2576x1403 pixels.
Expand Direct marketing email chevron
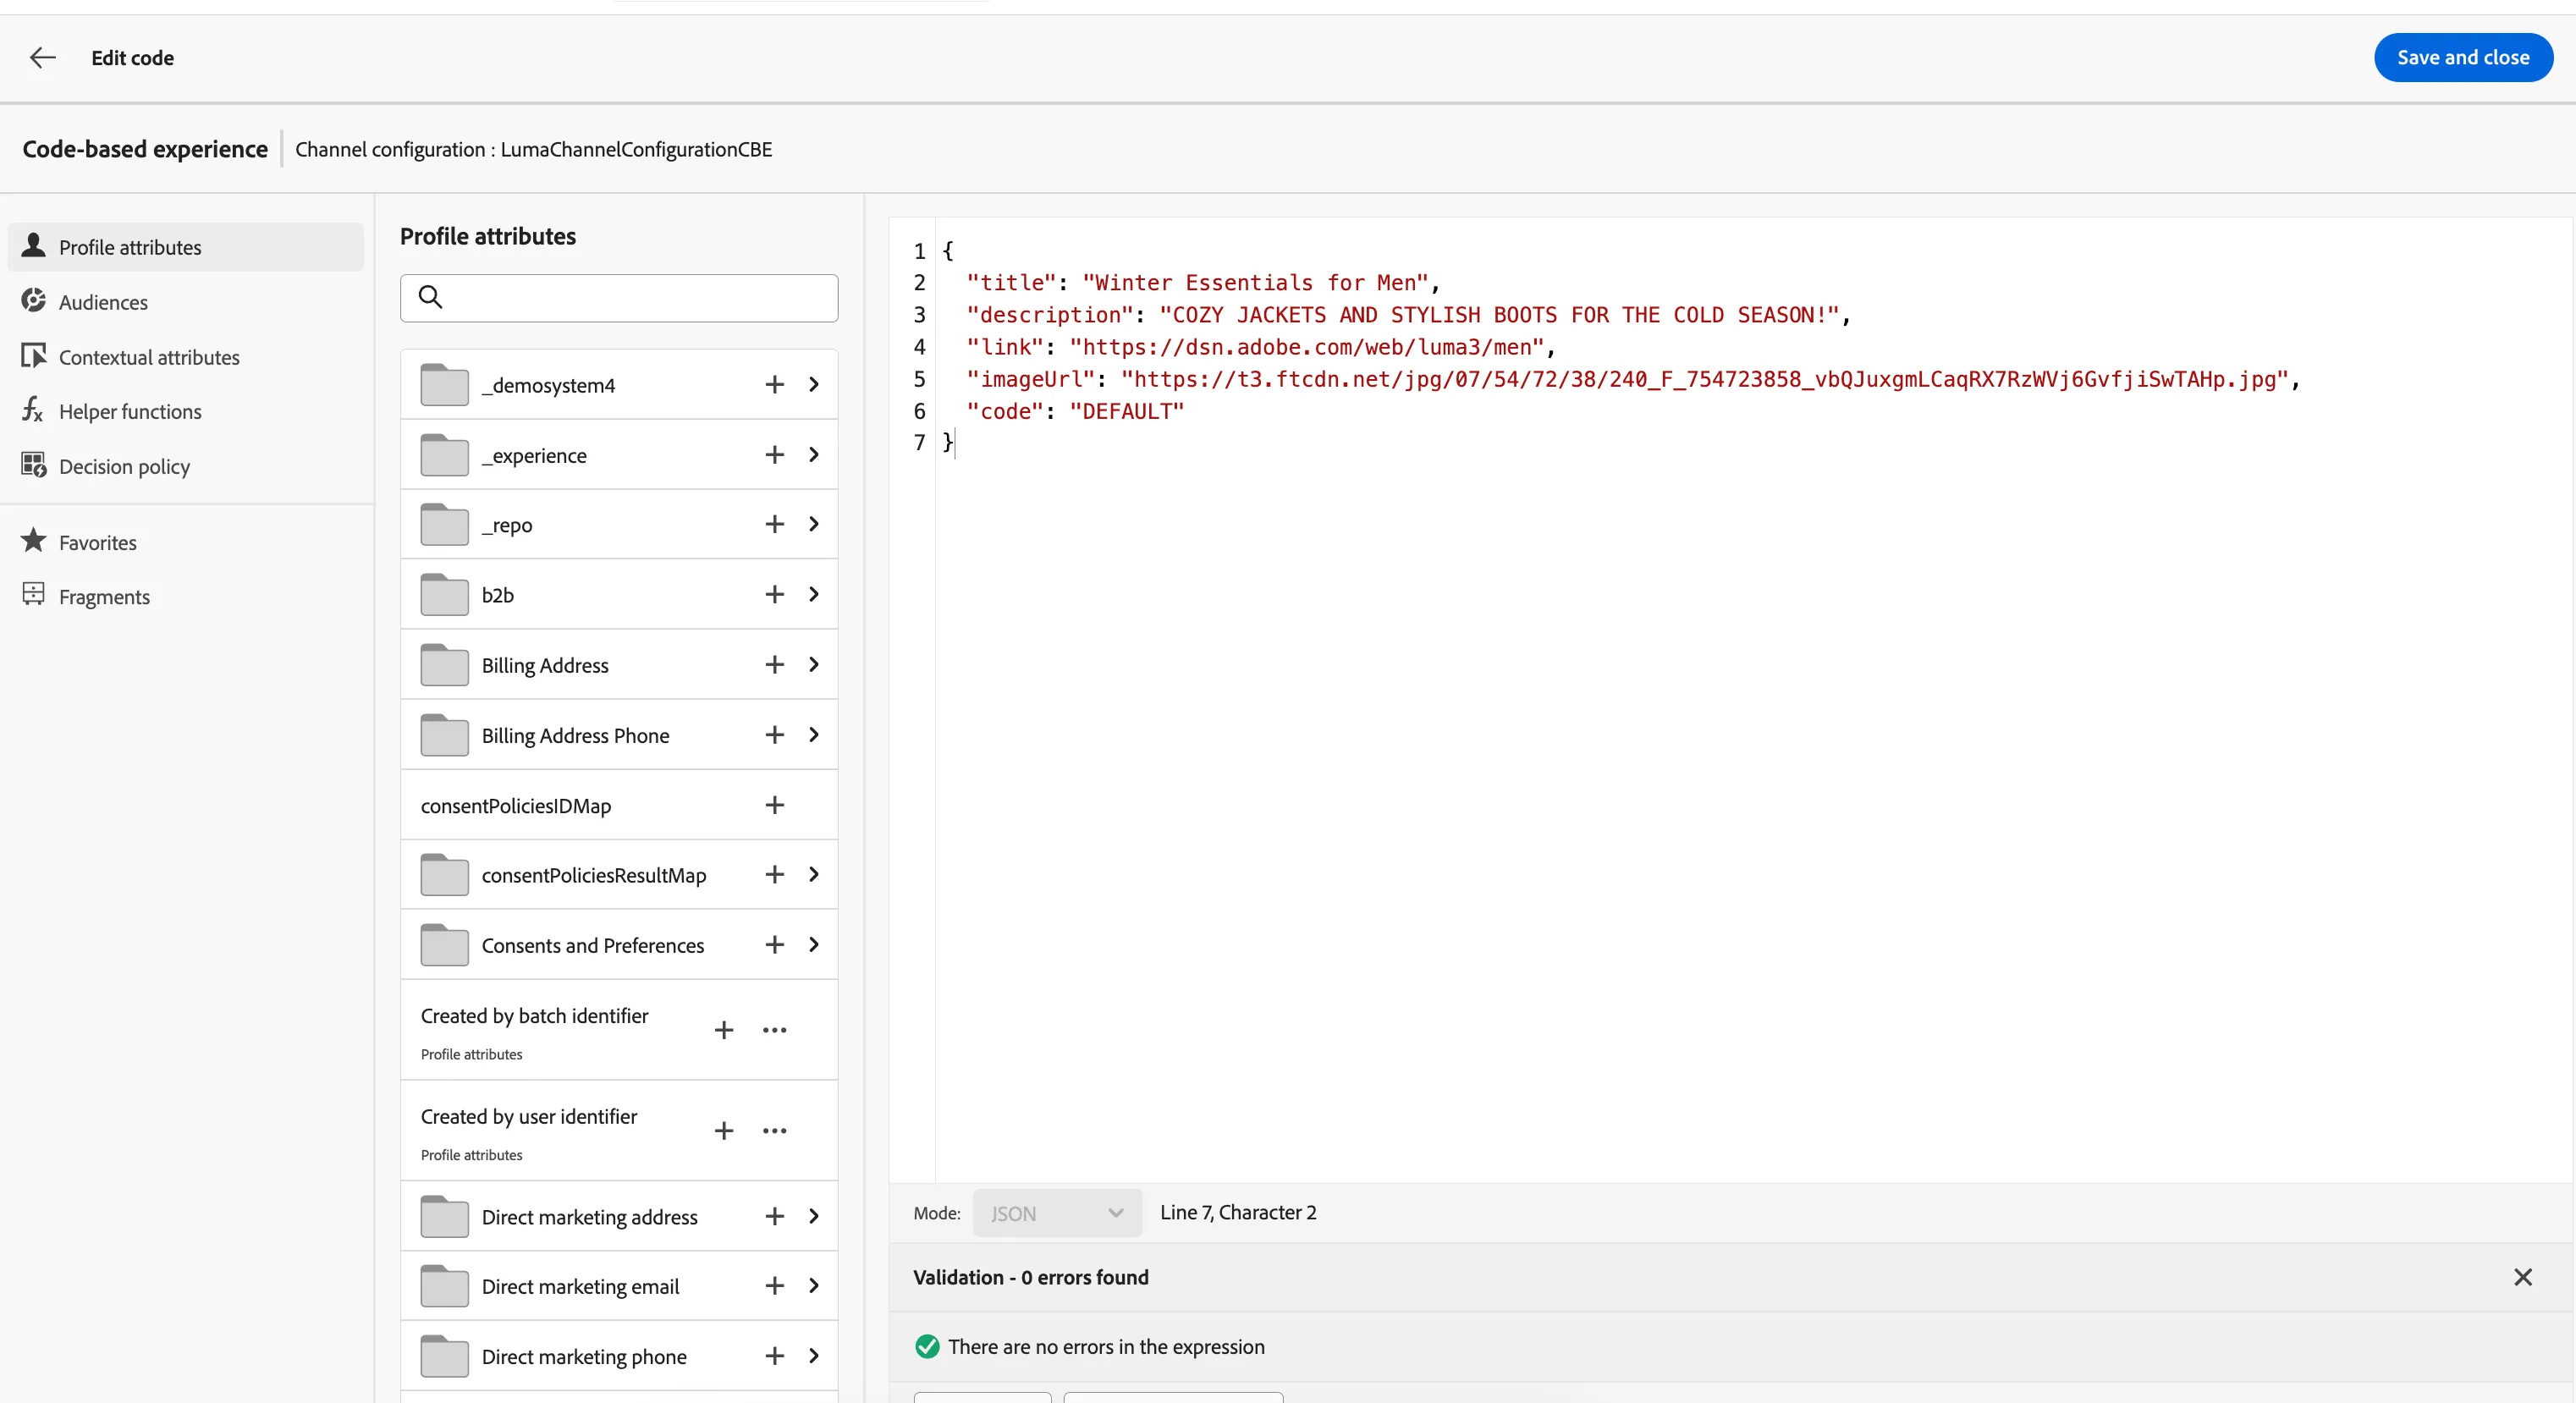point(814,1286)
